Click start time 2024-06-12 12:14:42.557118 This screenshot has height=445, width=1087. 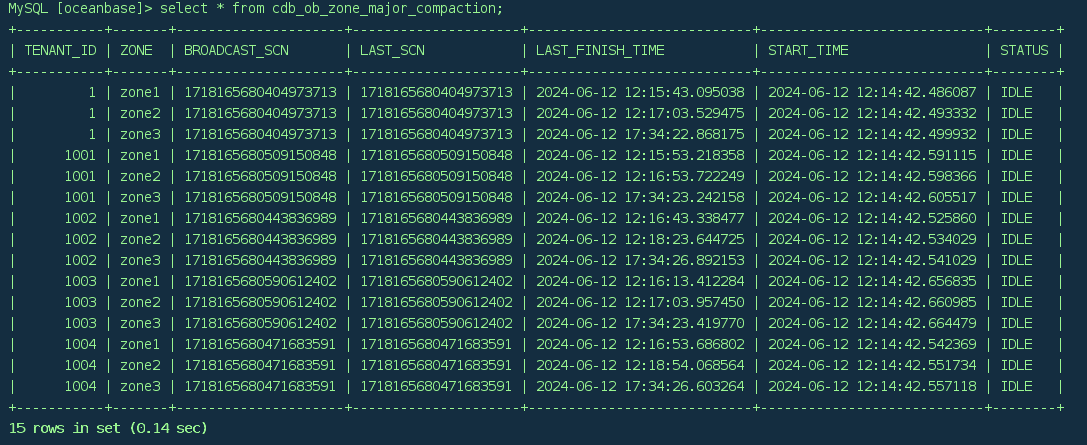tap(872, 386)
